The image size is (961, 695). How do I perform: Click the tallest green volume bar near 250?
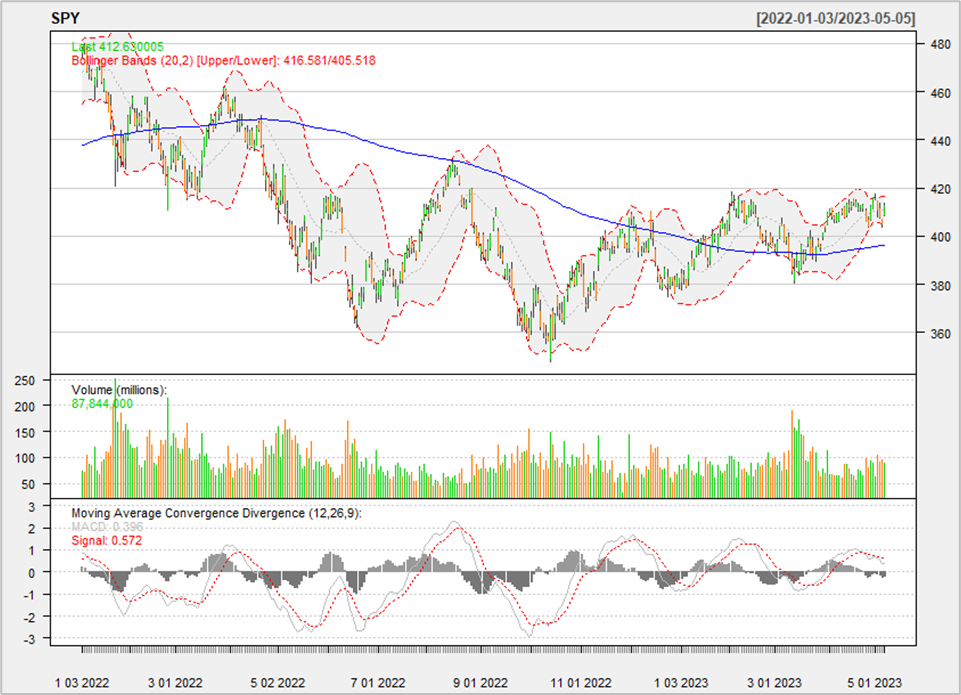[x=115, y=438]
